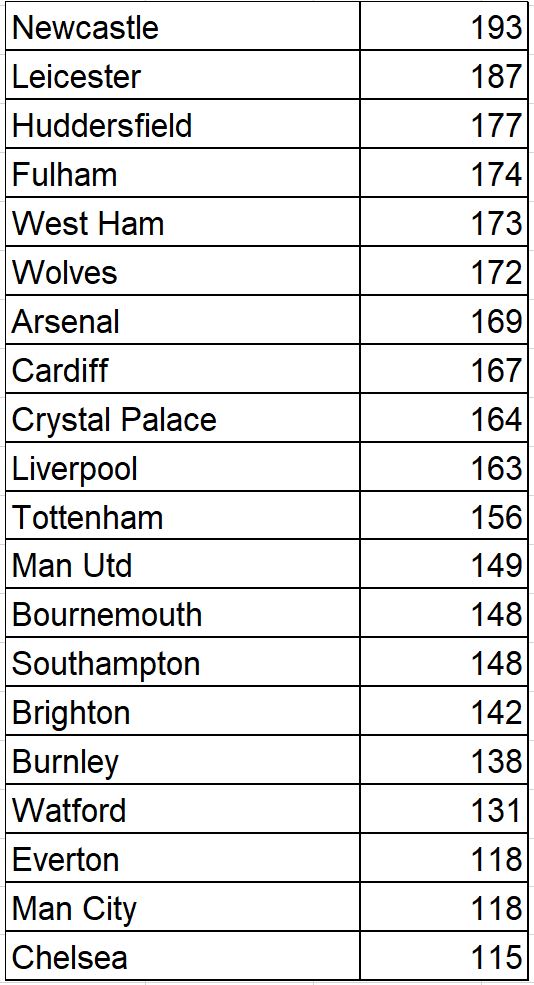
Task: Select the Burnley cell
Action: pos(183,760)
